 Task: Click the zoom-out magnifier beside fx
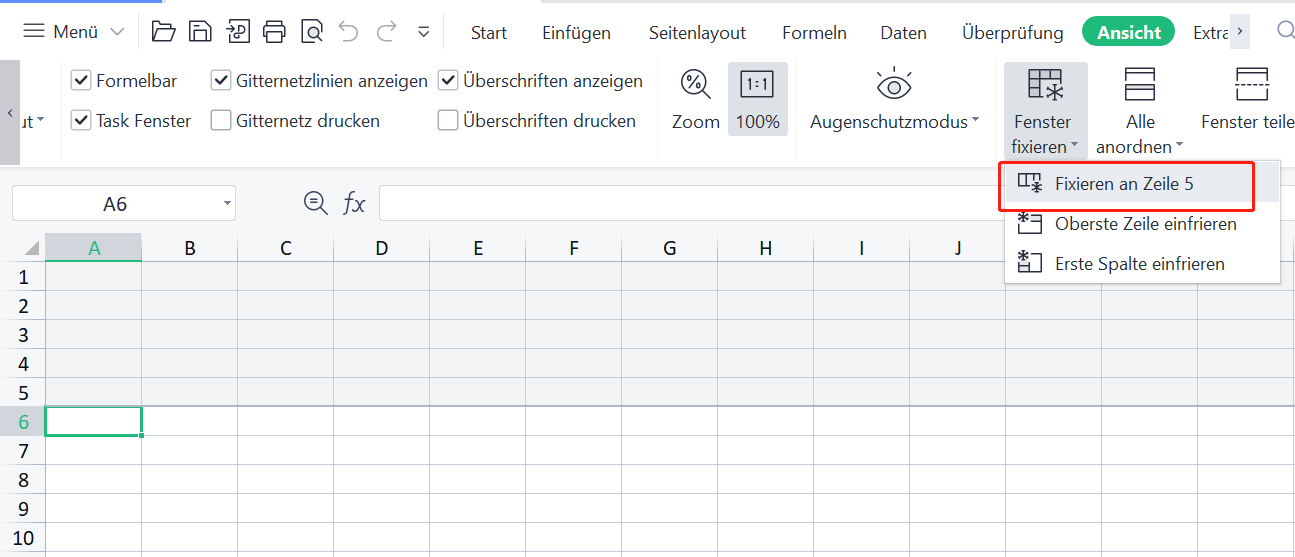coord(315,203)
